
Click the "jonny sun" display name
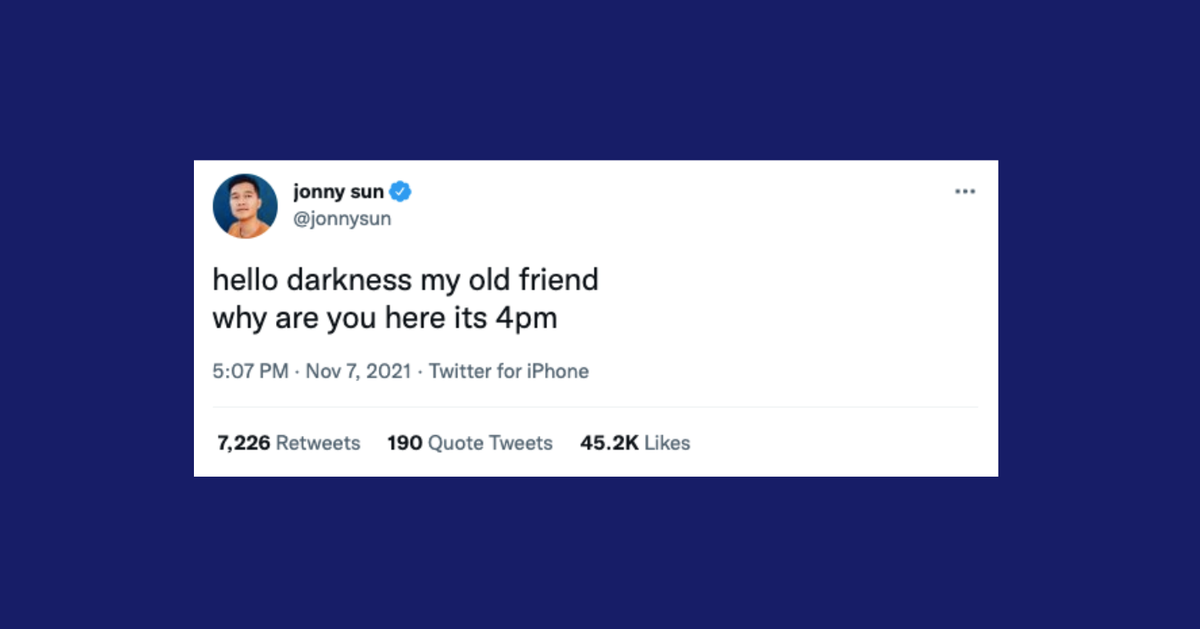pyautogui.click(x=340, y=190)
